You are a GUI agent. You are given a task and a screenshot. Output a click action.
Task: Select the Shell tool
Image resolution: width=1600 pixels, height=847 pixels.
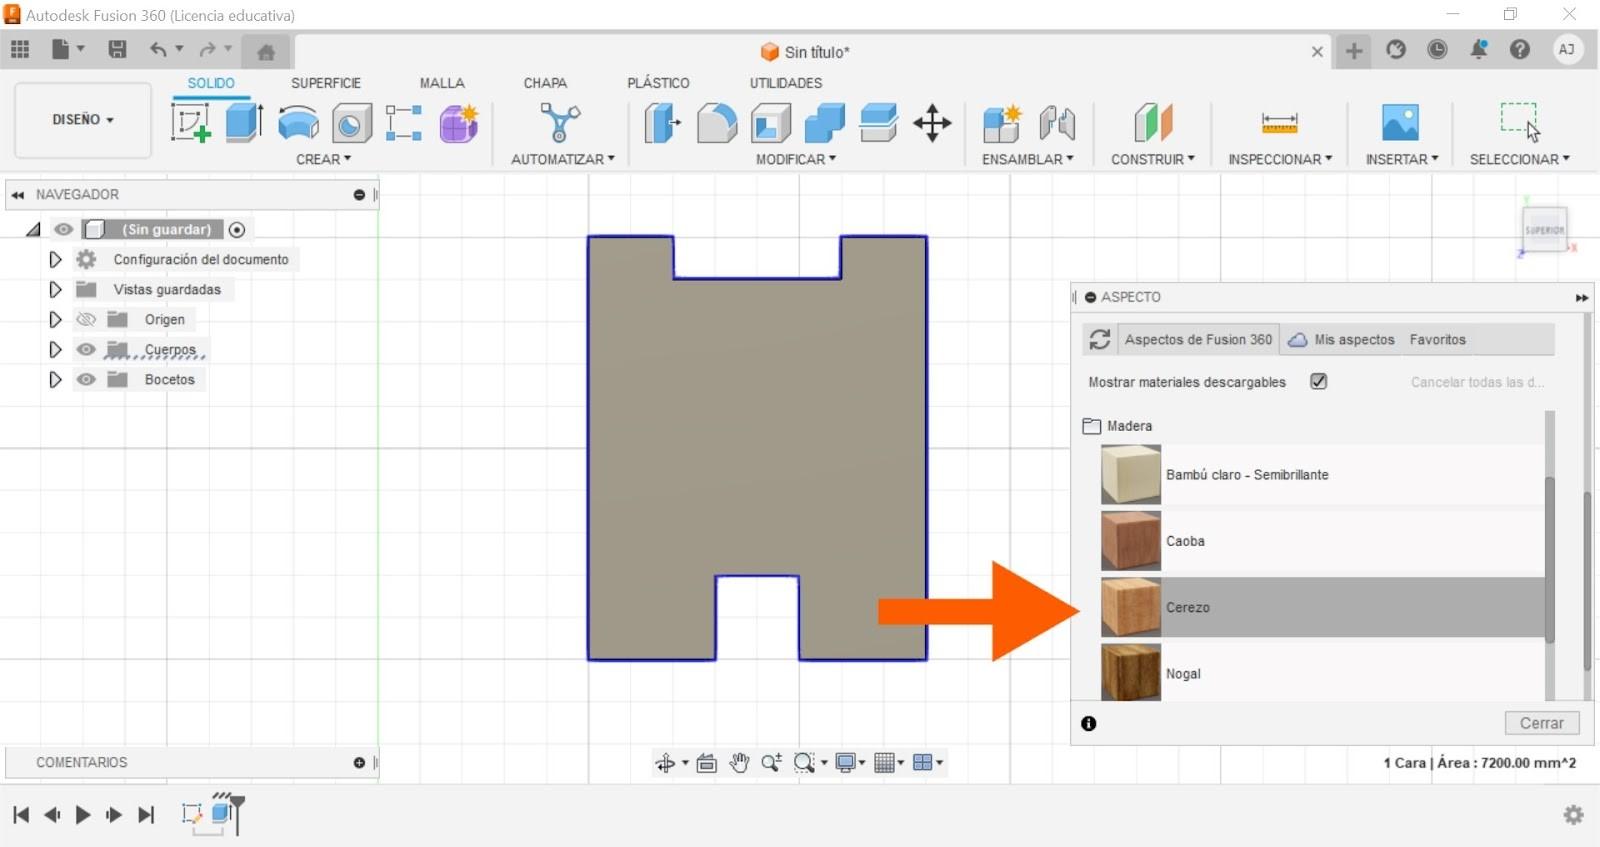pyautogui.click(x=770, y=123)
